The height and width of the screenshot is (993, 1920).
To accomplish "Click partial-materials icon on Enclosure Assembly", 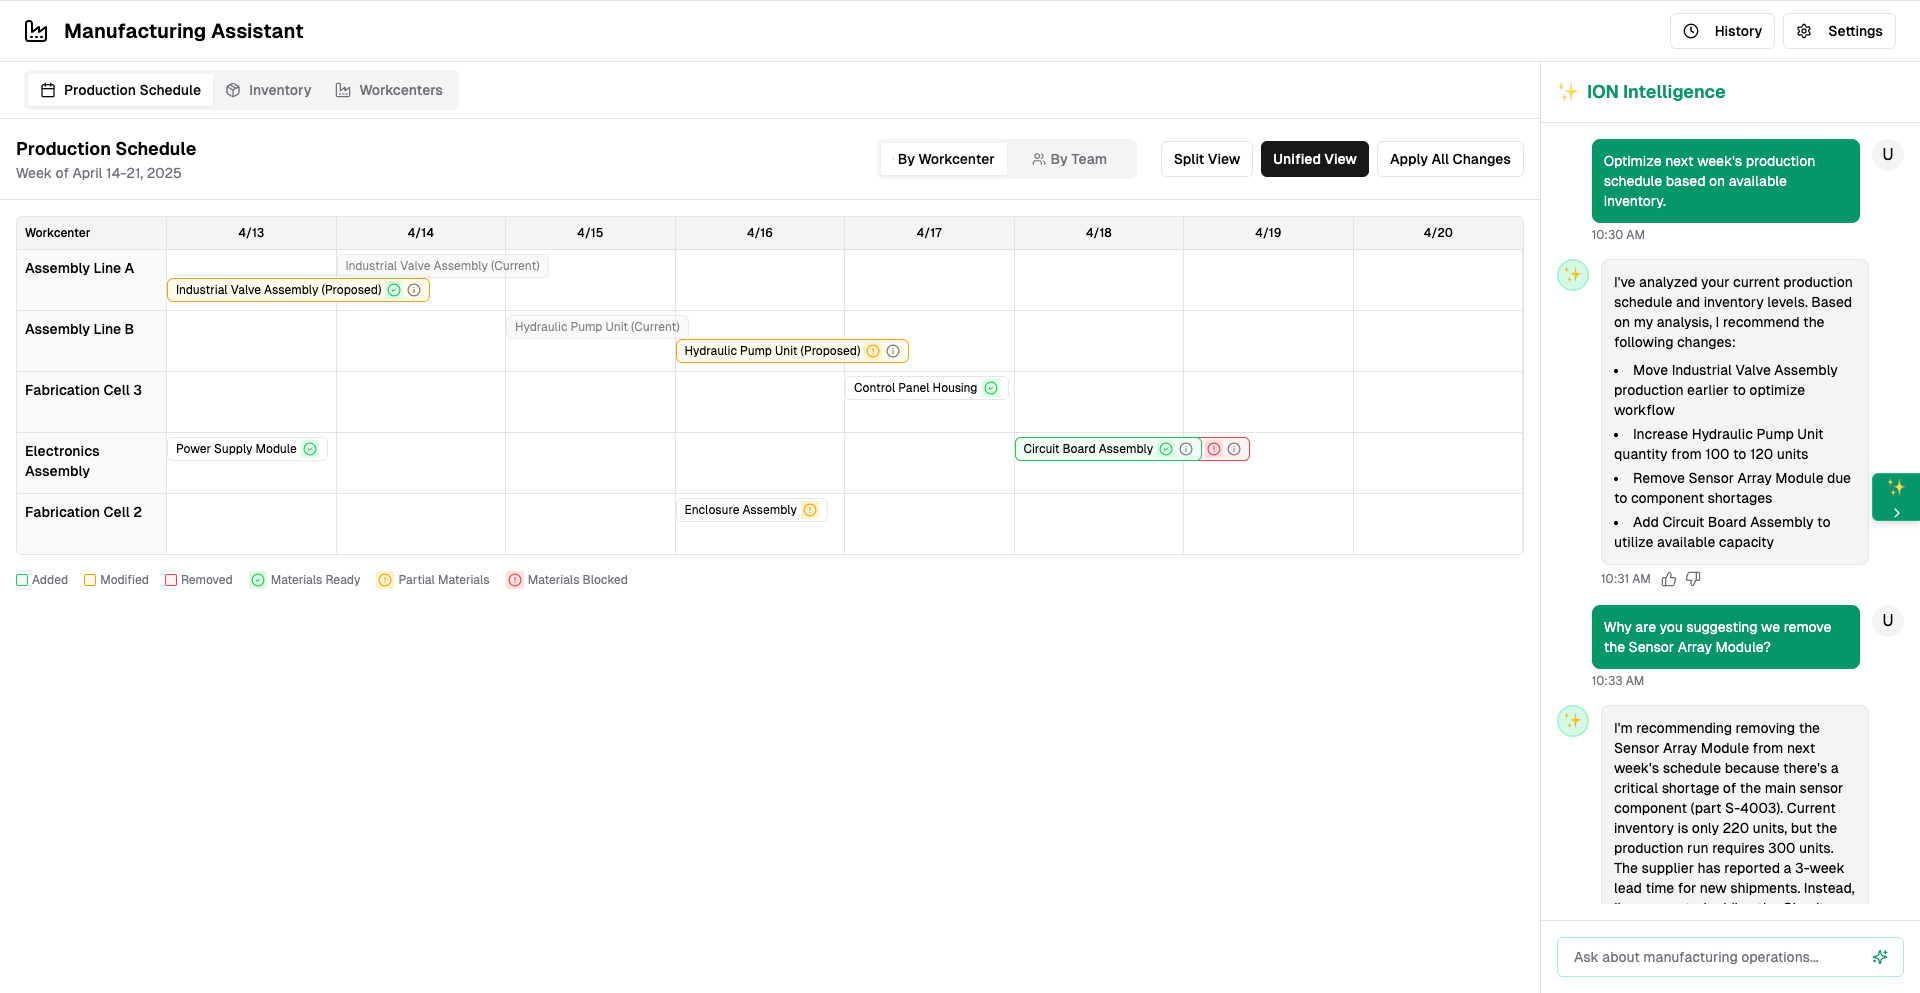I will (810, 510).
